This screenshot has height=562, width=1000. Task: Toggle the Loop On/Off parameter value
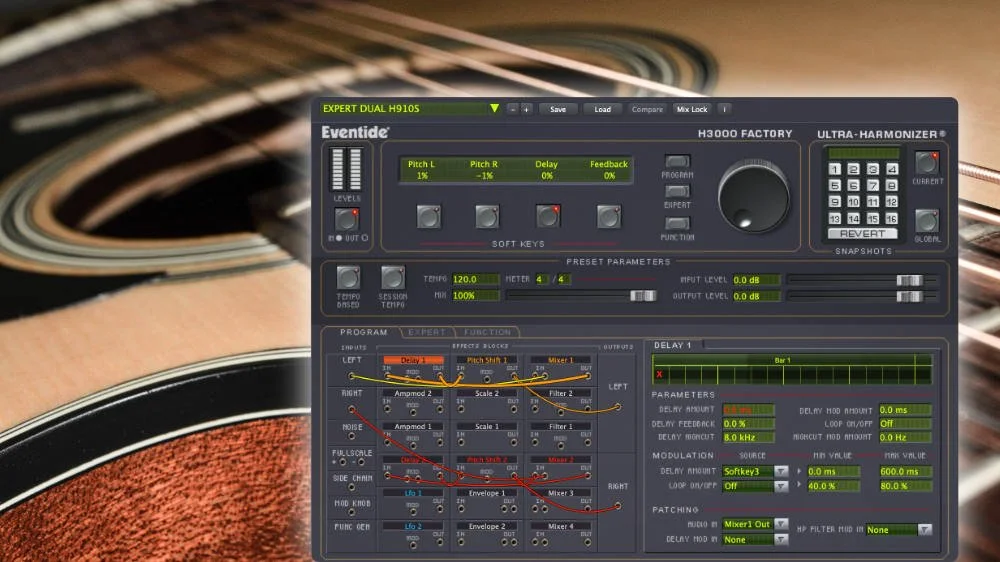[x=905, y=424]
